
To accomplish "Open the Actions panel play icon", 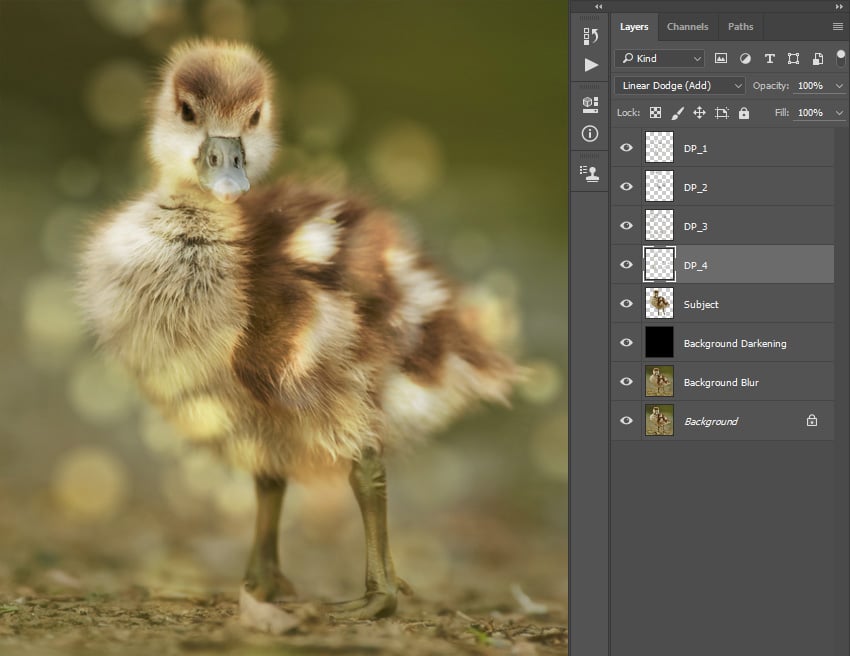I will pyautogui.click(x=590, y=65).
